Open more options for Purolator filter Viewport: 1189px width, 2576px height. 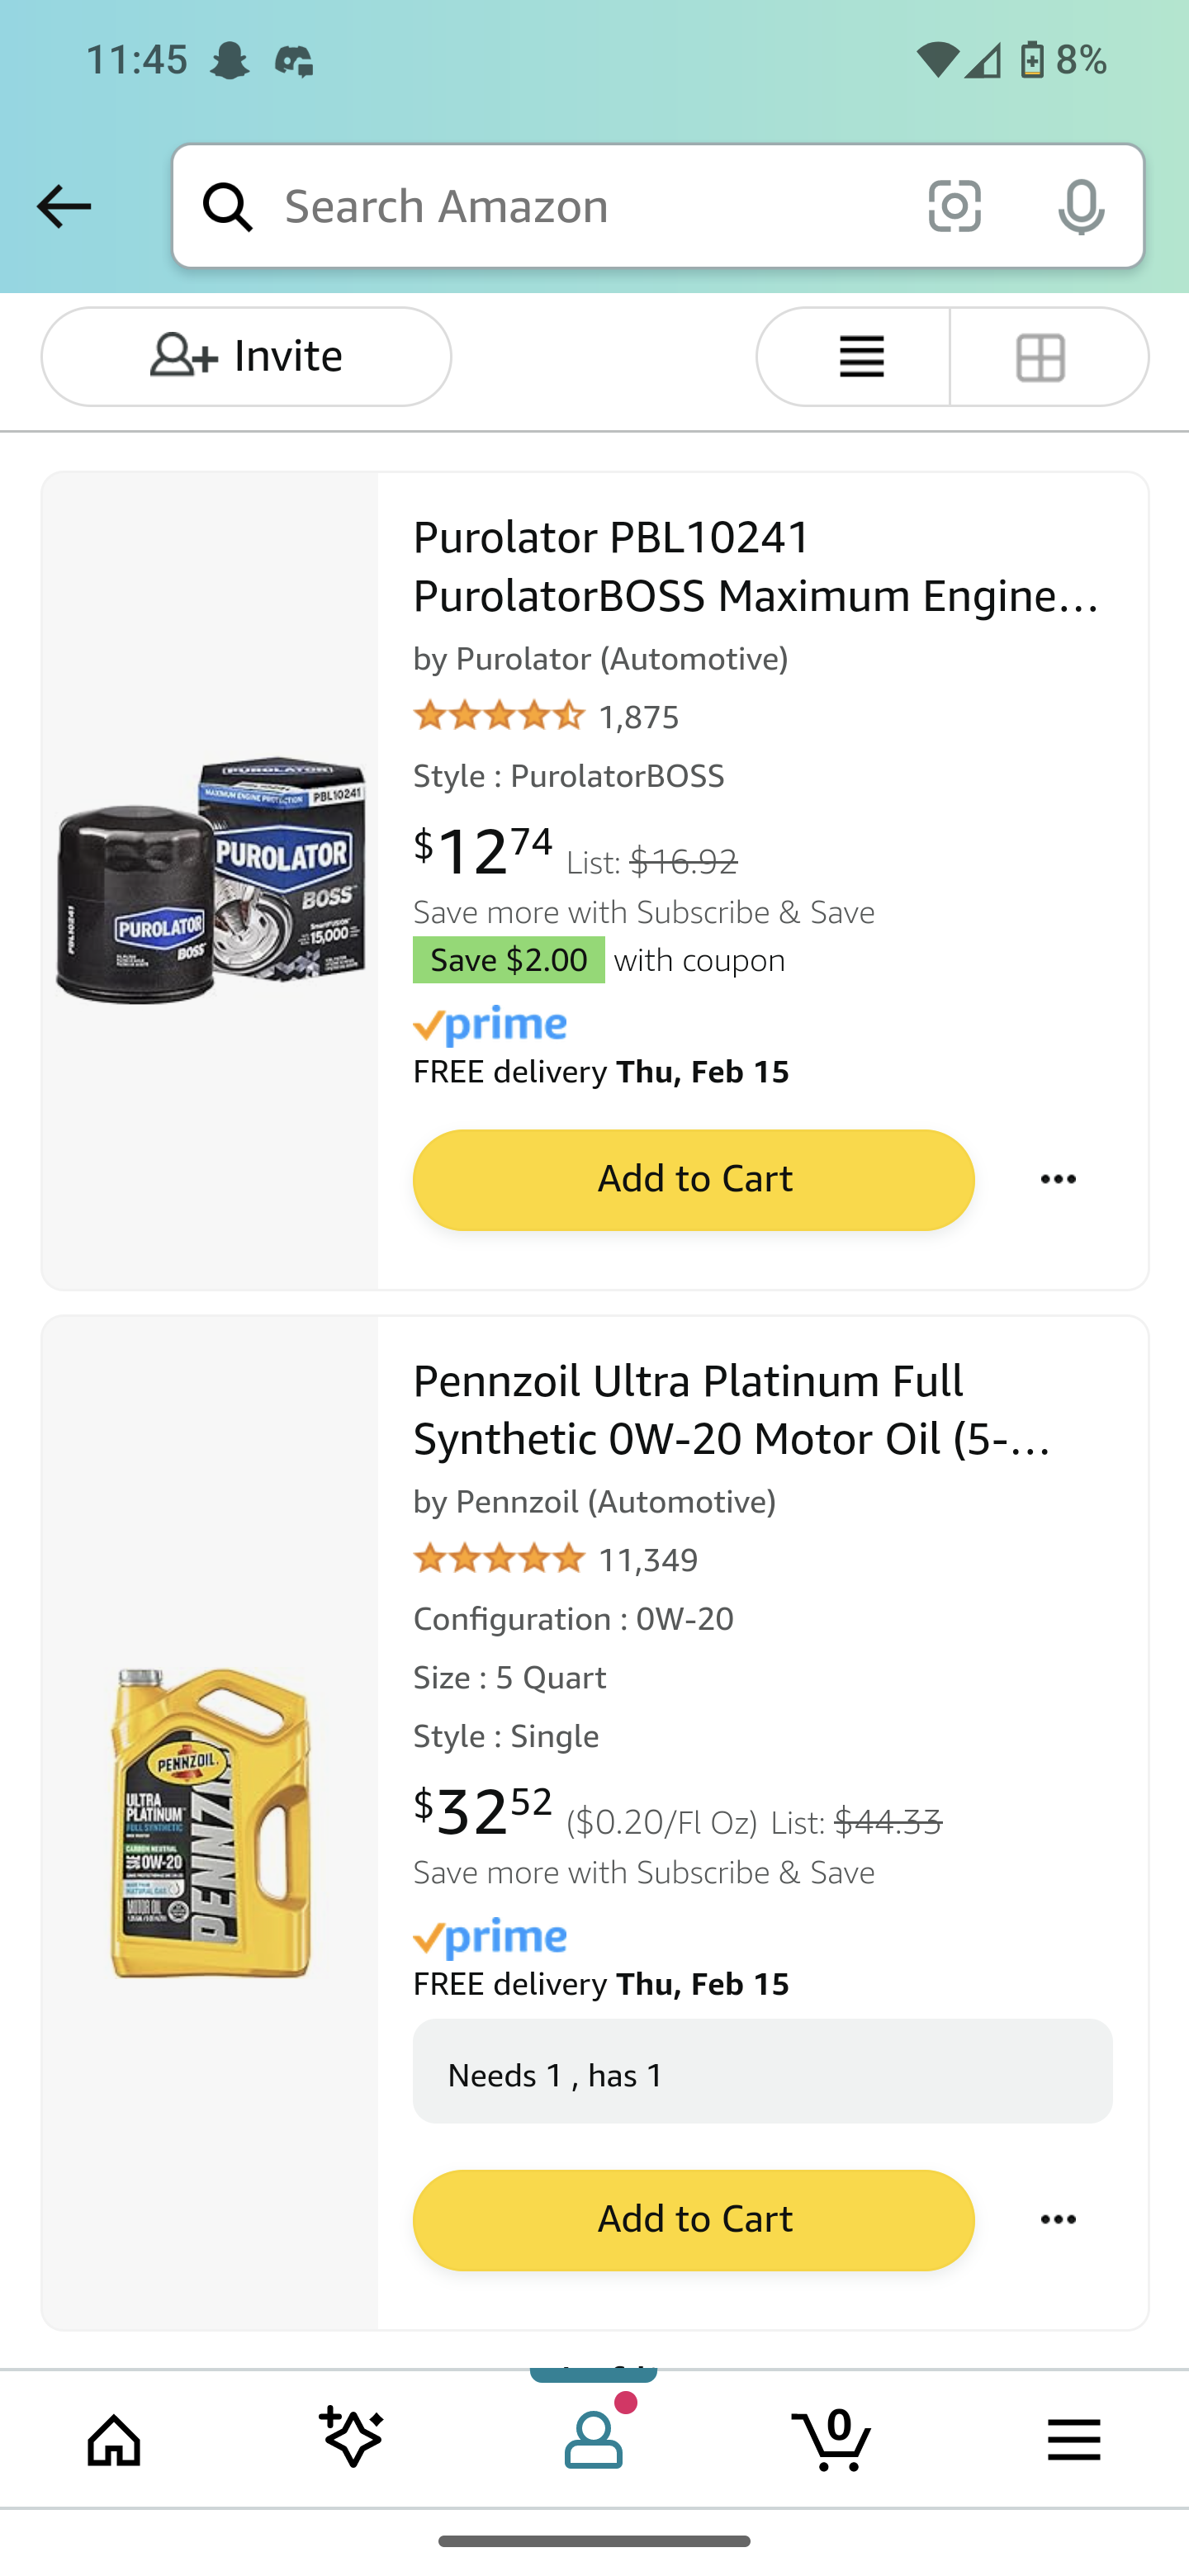tap(1058, 1180)
